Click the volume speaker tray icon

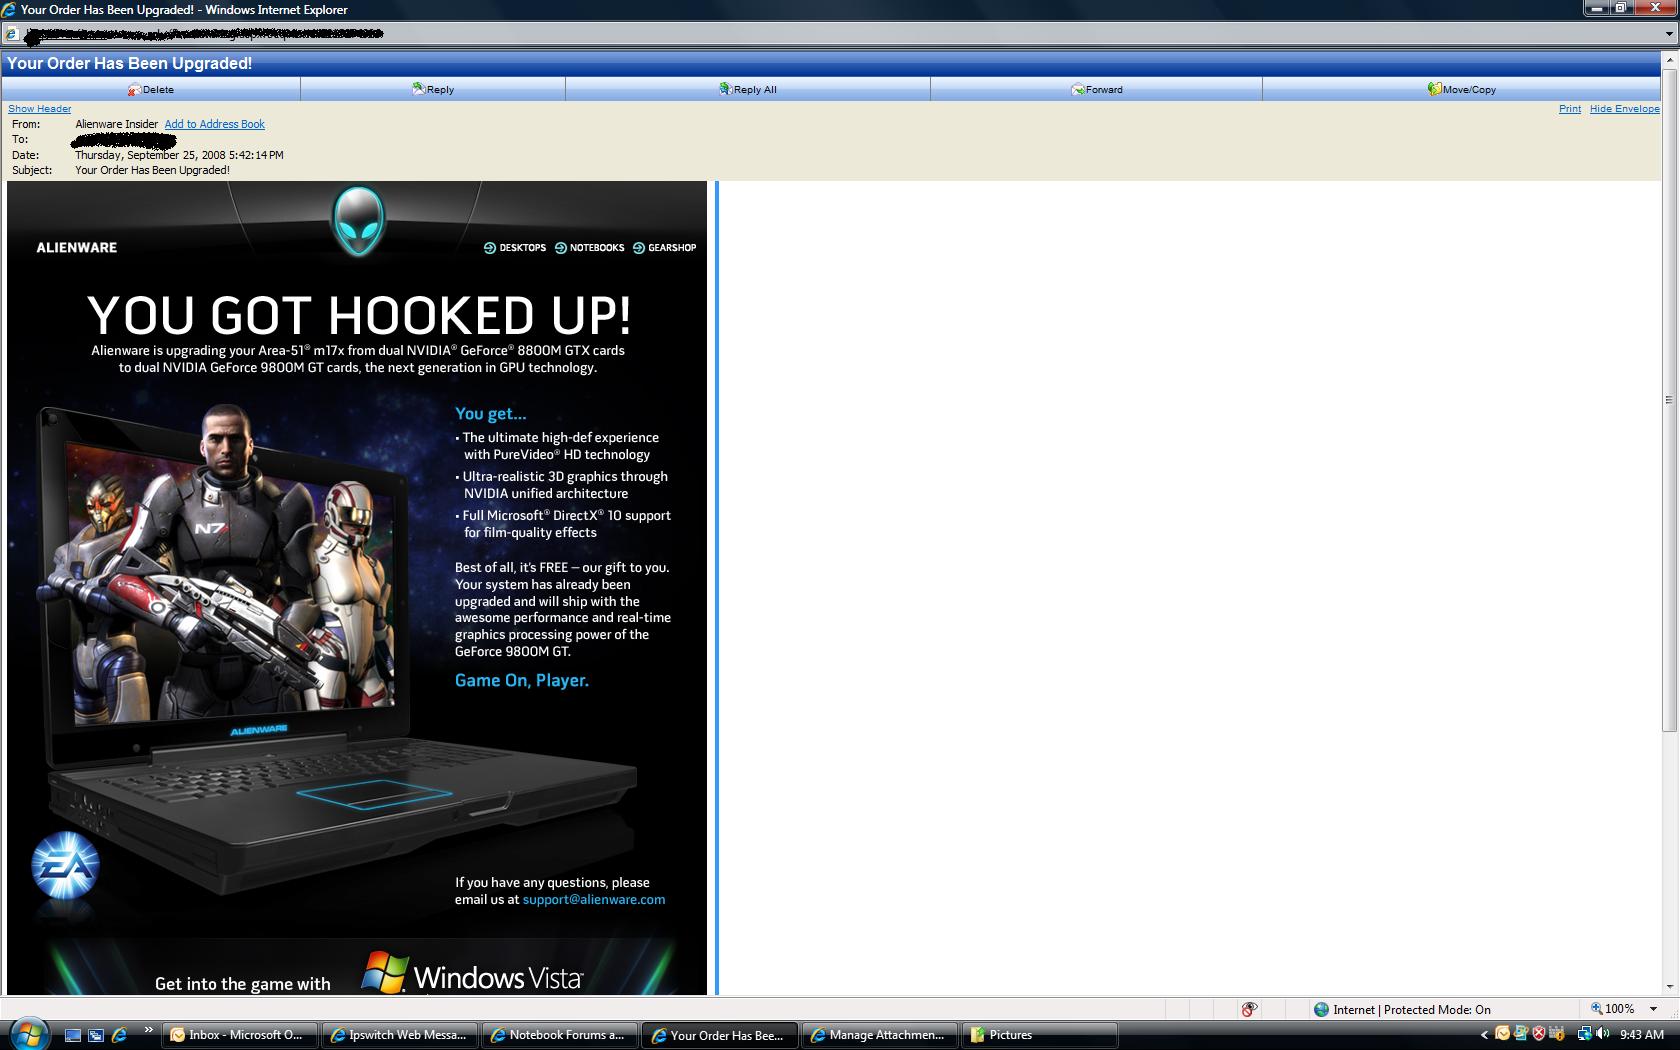[x=1602, y=1034]
